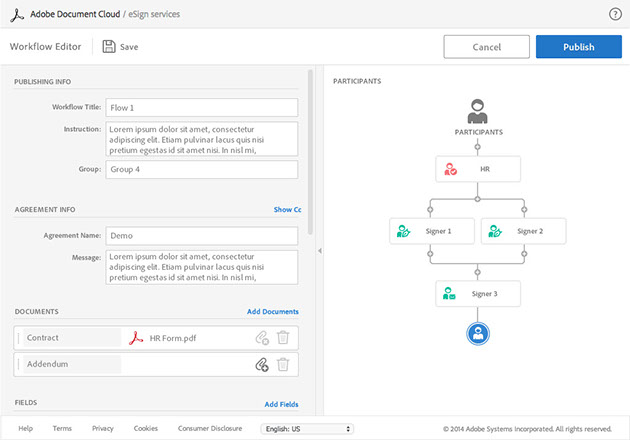Screen dimensions: 630x440
Task: Click the Save disk icon
Action: tap(109, 47)
